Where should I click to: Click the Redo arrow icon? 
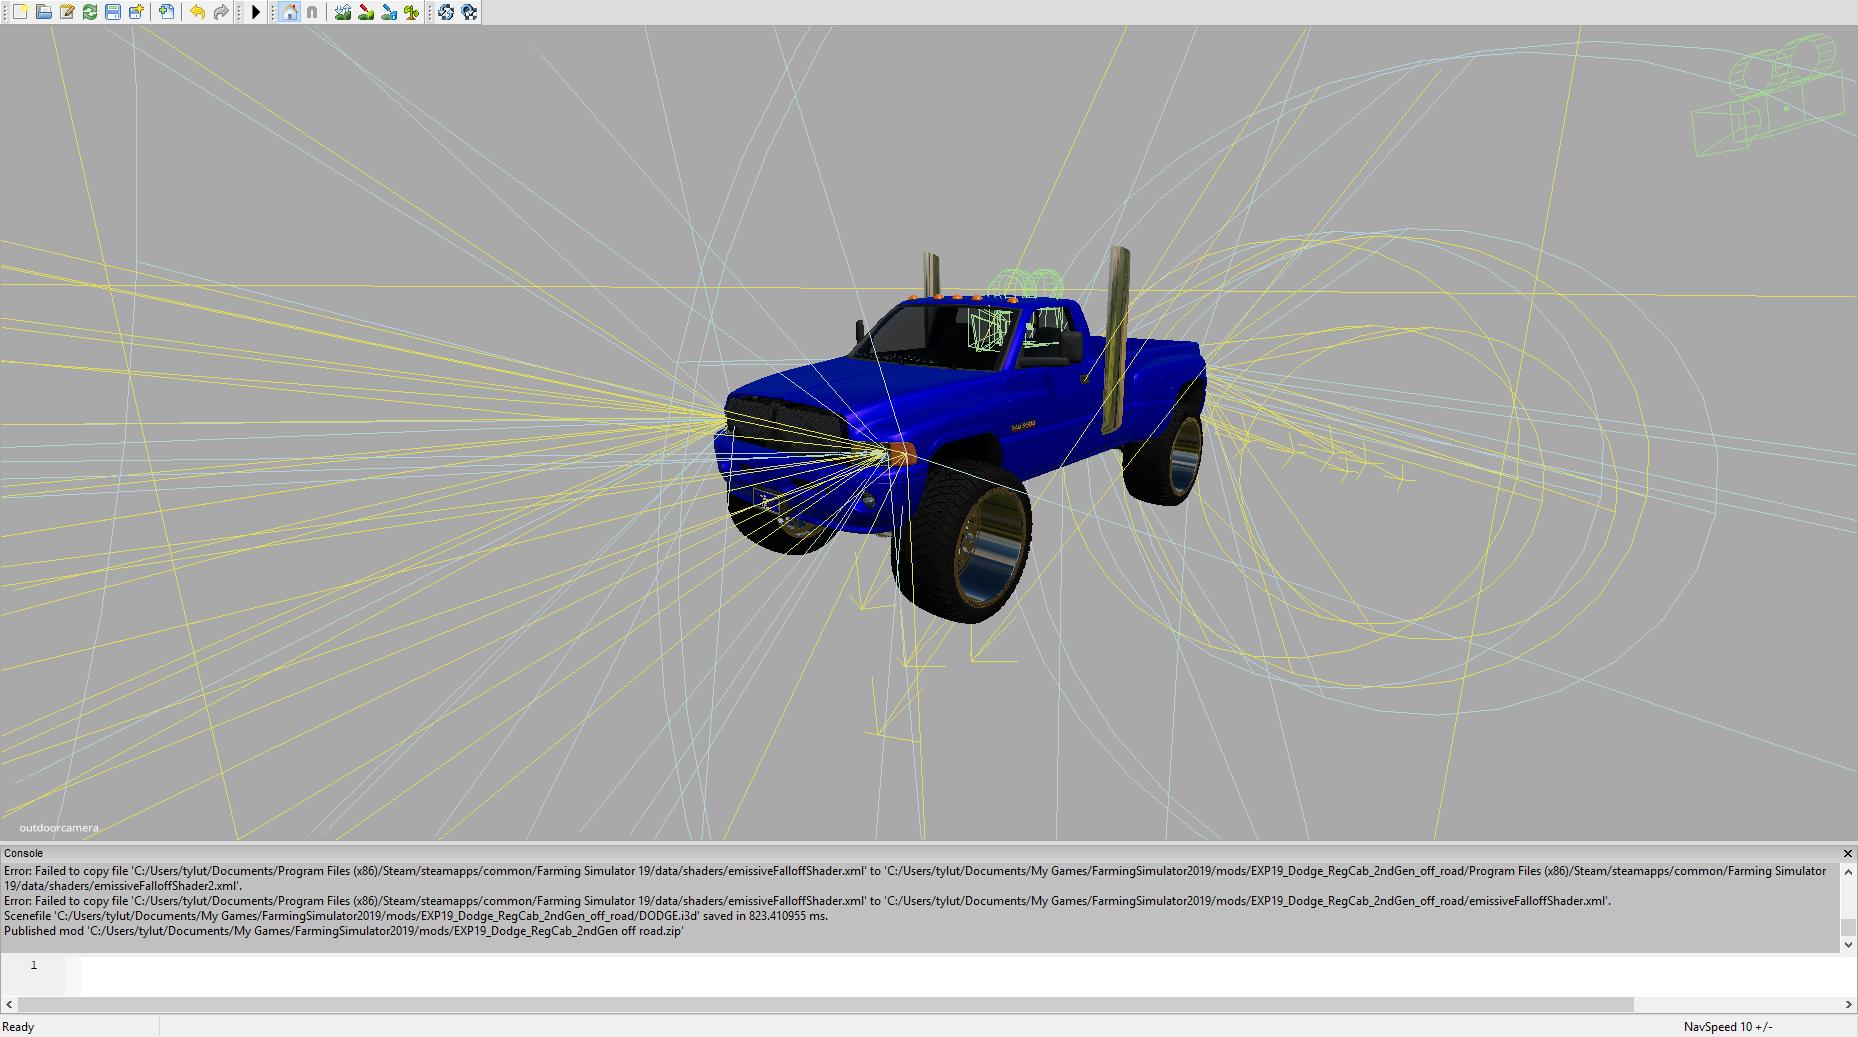click(x=221, y=12)
